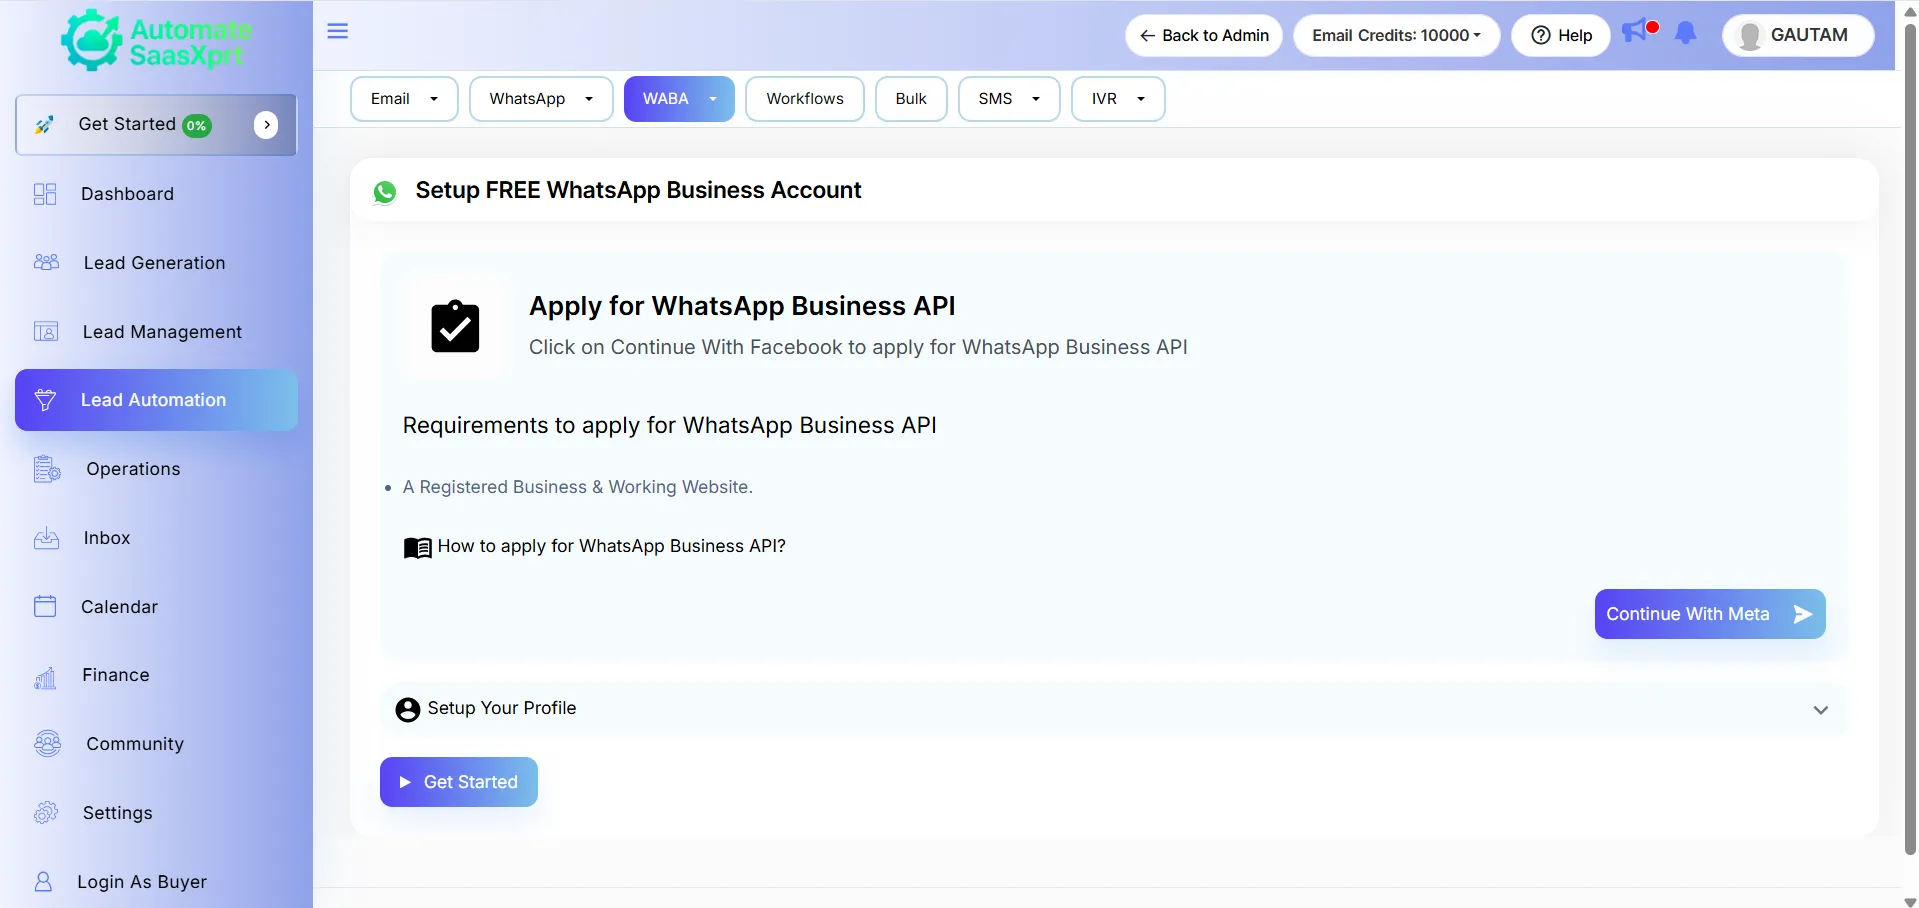Go to Dashboard in the sidebar

coord(156,194)
